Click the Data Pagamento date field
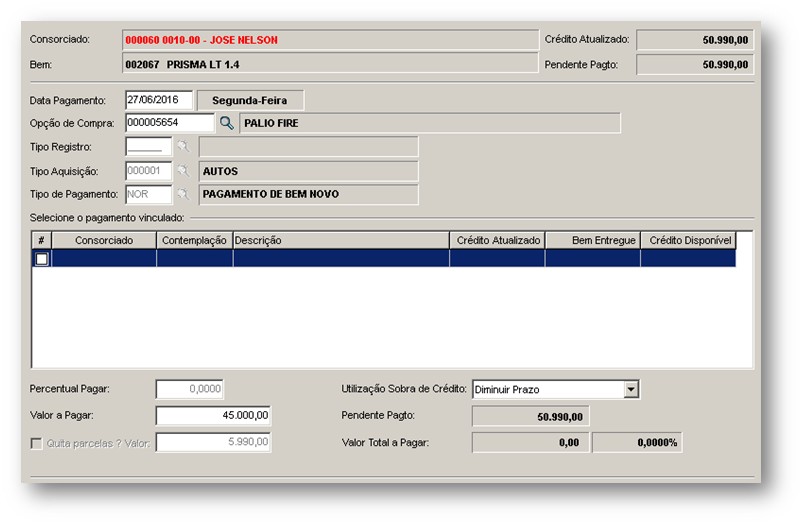The height and width of the screenshot is (525, 803). [159, 100]
